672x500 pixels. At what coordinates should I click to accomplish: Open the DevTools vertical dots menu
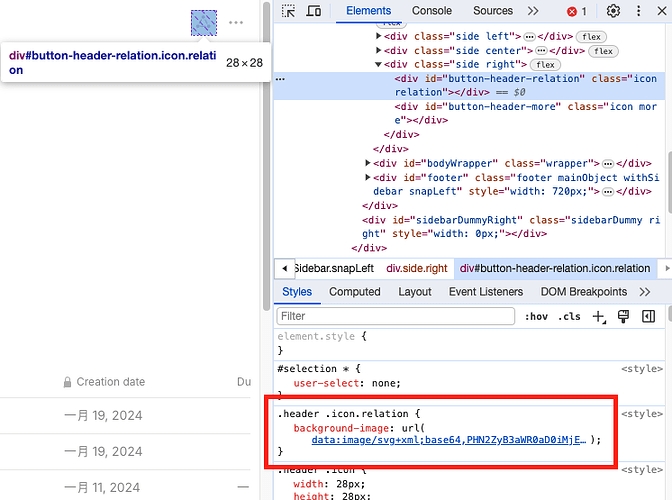643,11
